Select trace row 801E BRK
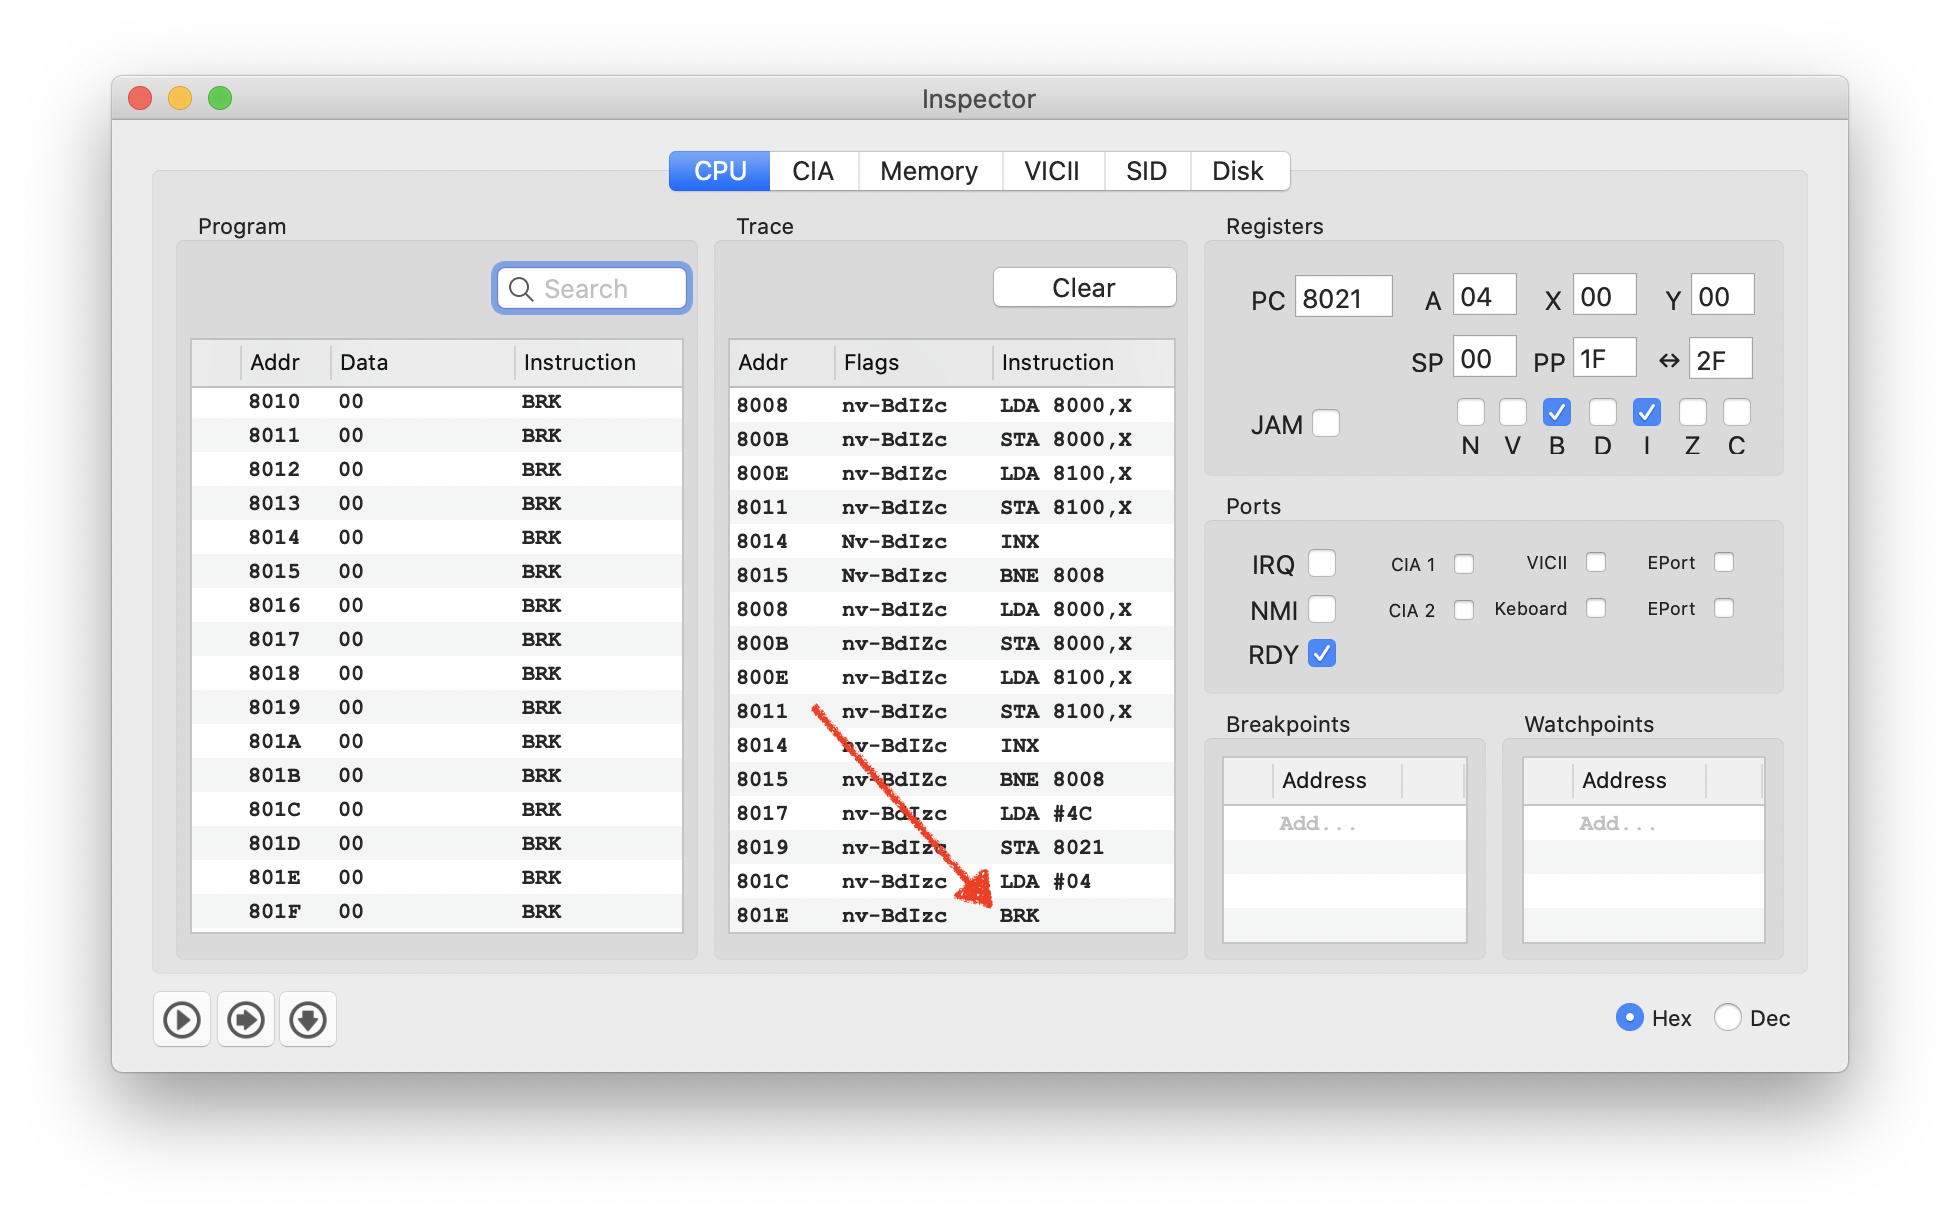The width and height of the screenshot is (1960, 1220). tap(952, 915)
